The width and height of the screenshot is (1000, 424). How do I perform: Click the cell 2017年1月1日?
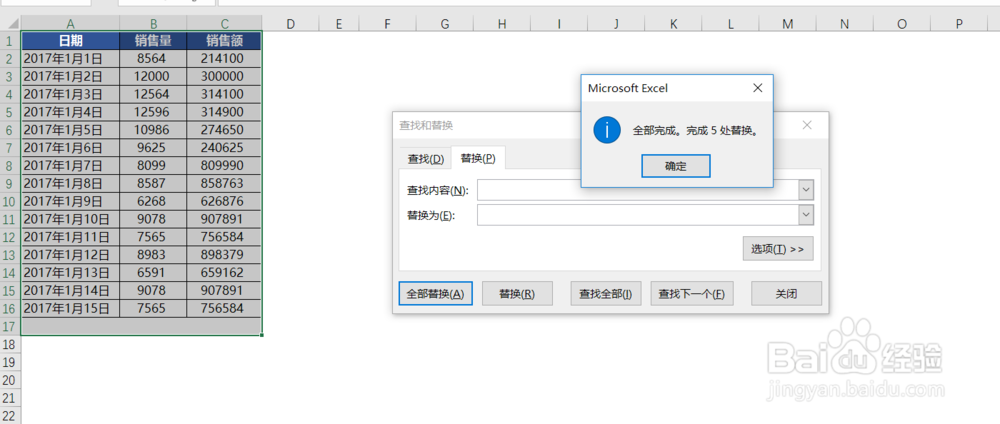tap(70, 59)
